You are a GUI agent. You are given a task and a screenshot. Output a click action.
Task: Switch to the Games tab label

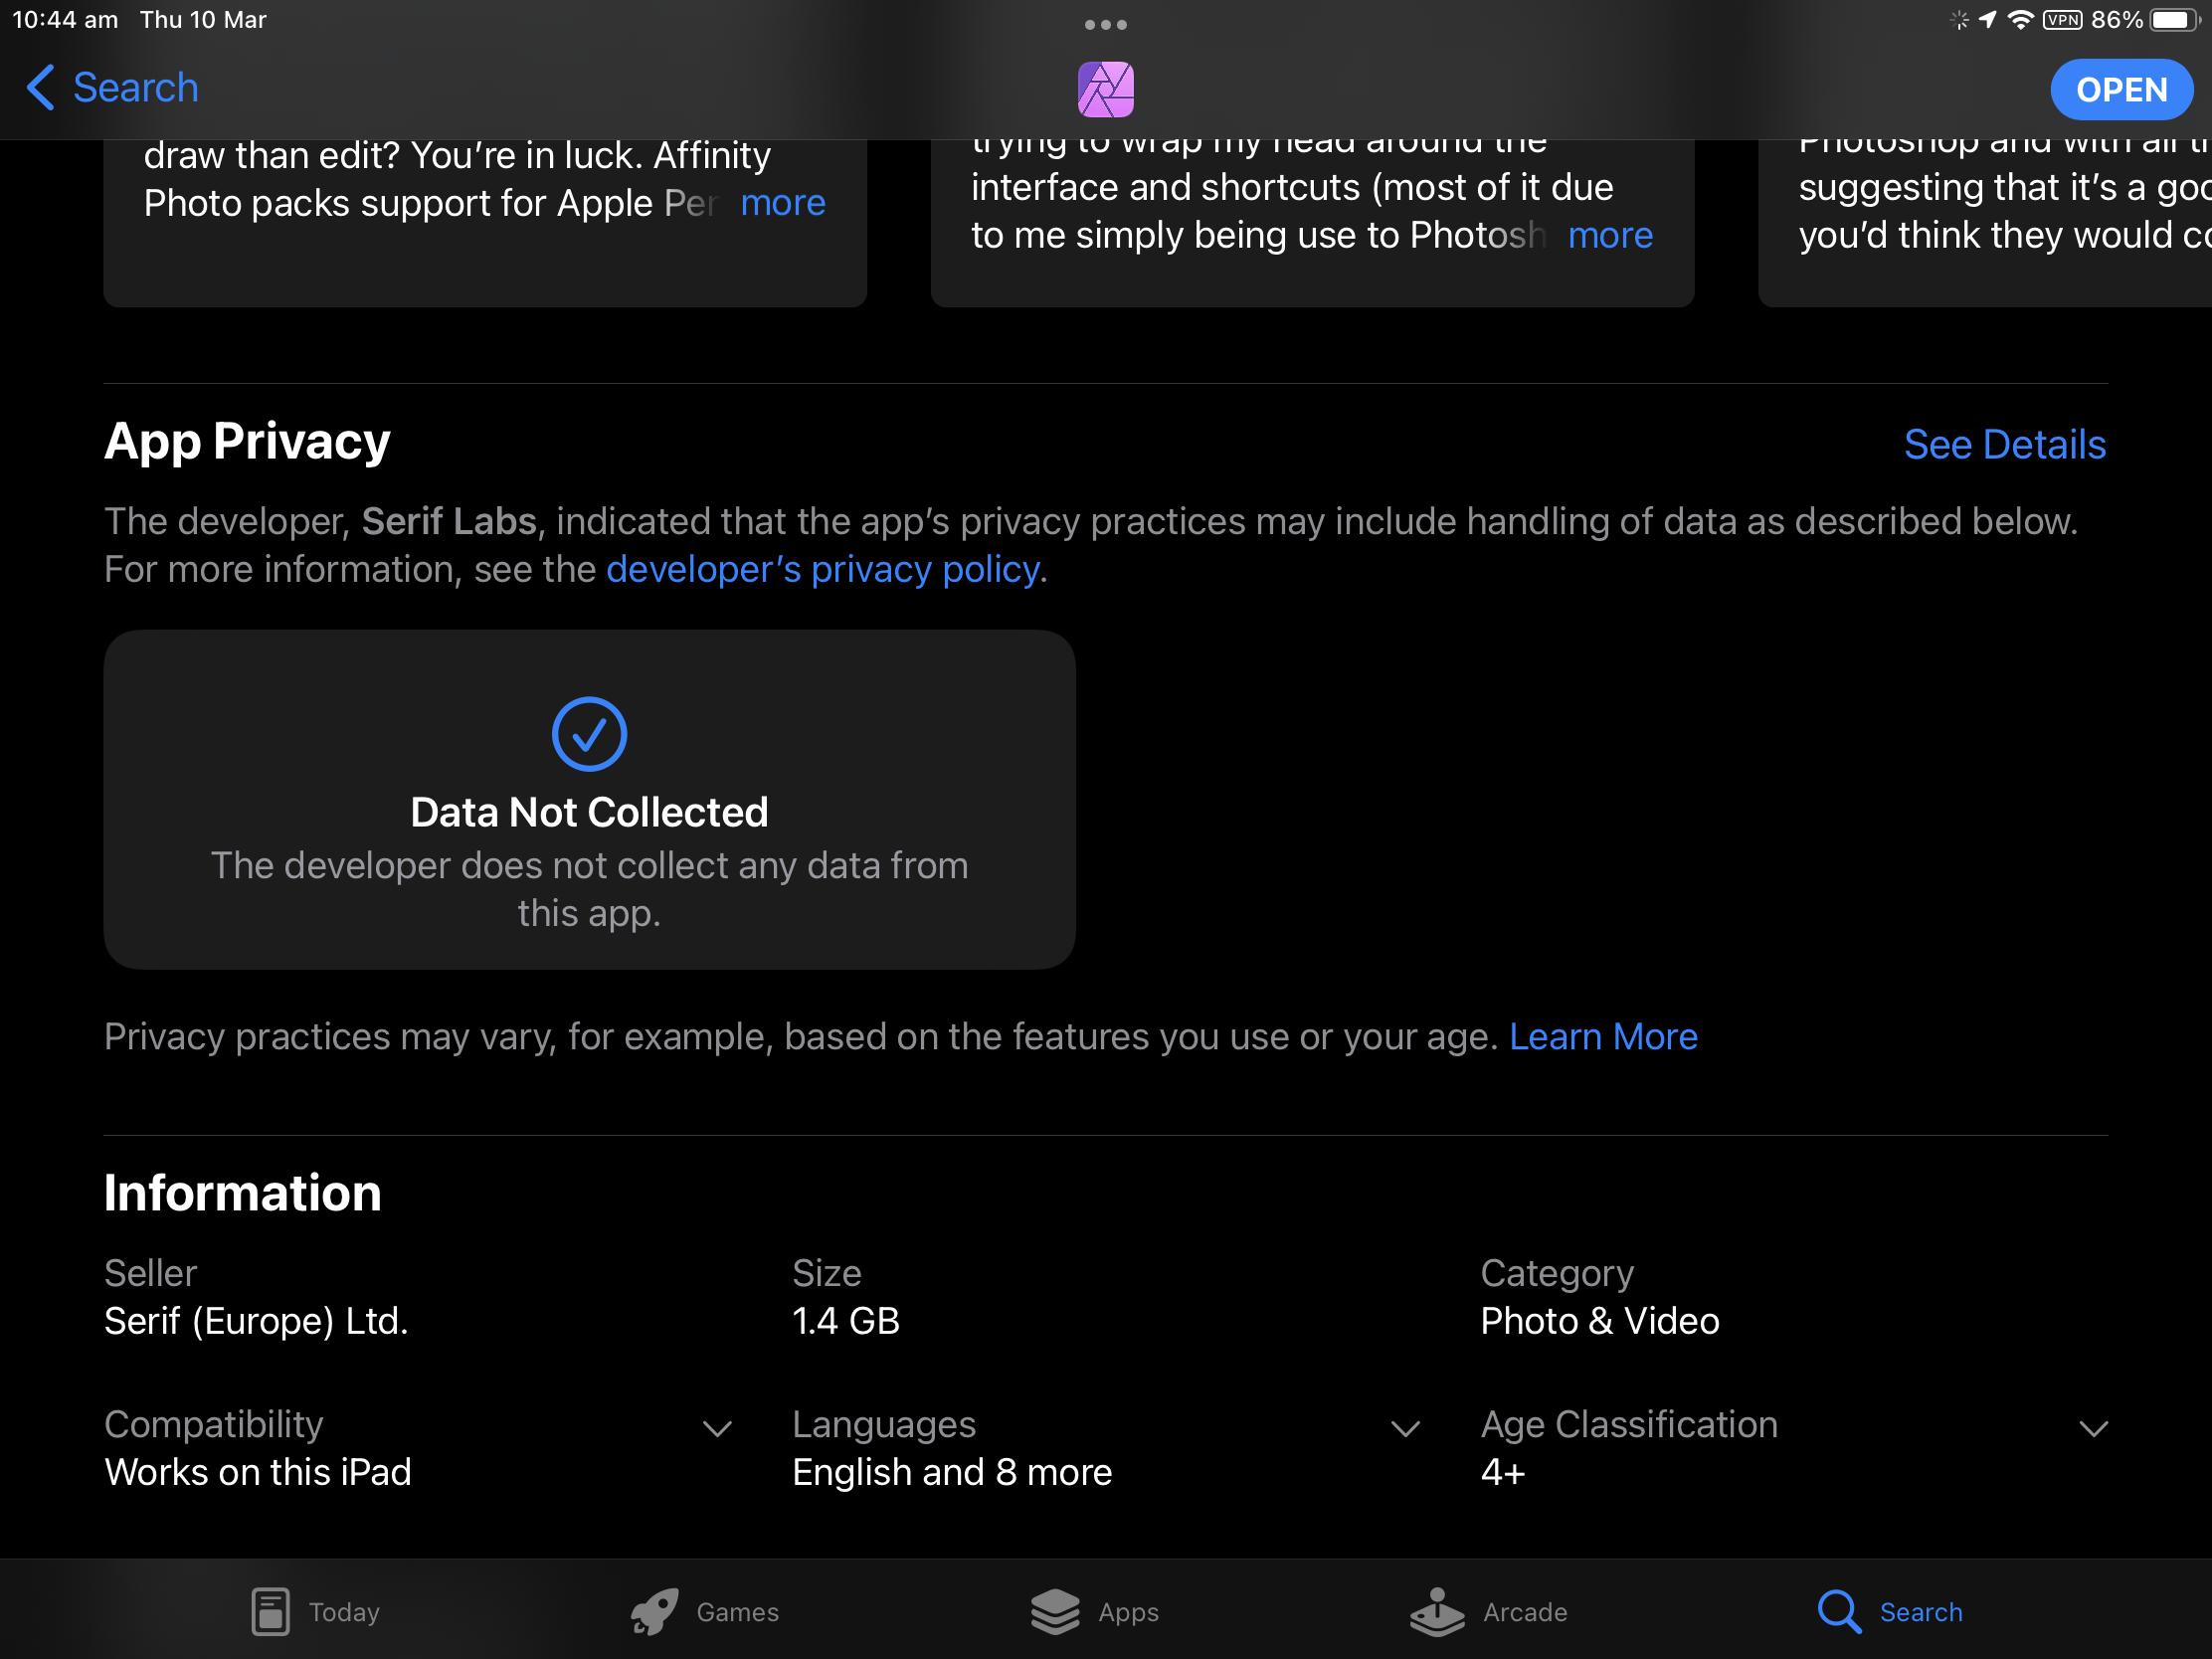737,1612
